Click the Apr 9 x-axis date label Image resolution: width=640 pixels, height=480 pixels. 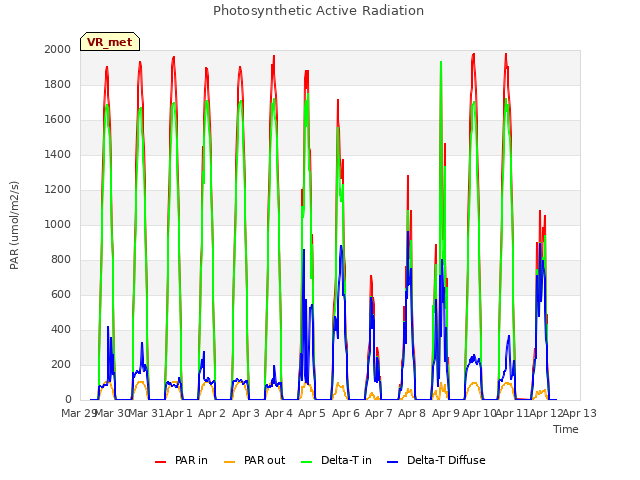[446, 413]
